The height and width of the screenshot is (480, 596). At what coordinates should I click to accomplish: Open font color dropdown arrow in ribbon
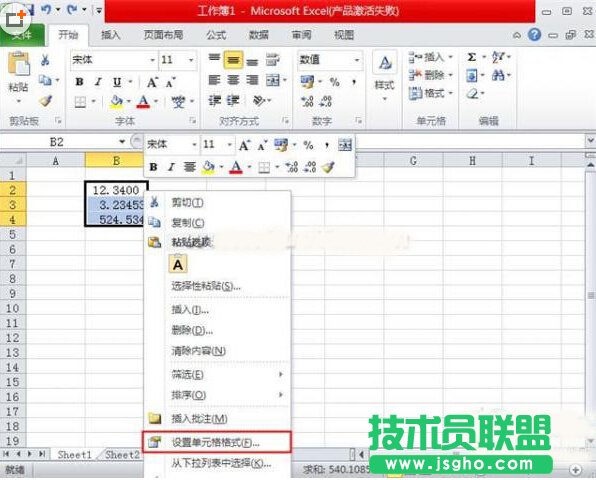[x=156, y=101]
